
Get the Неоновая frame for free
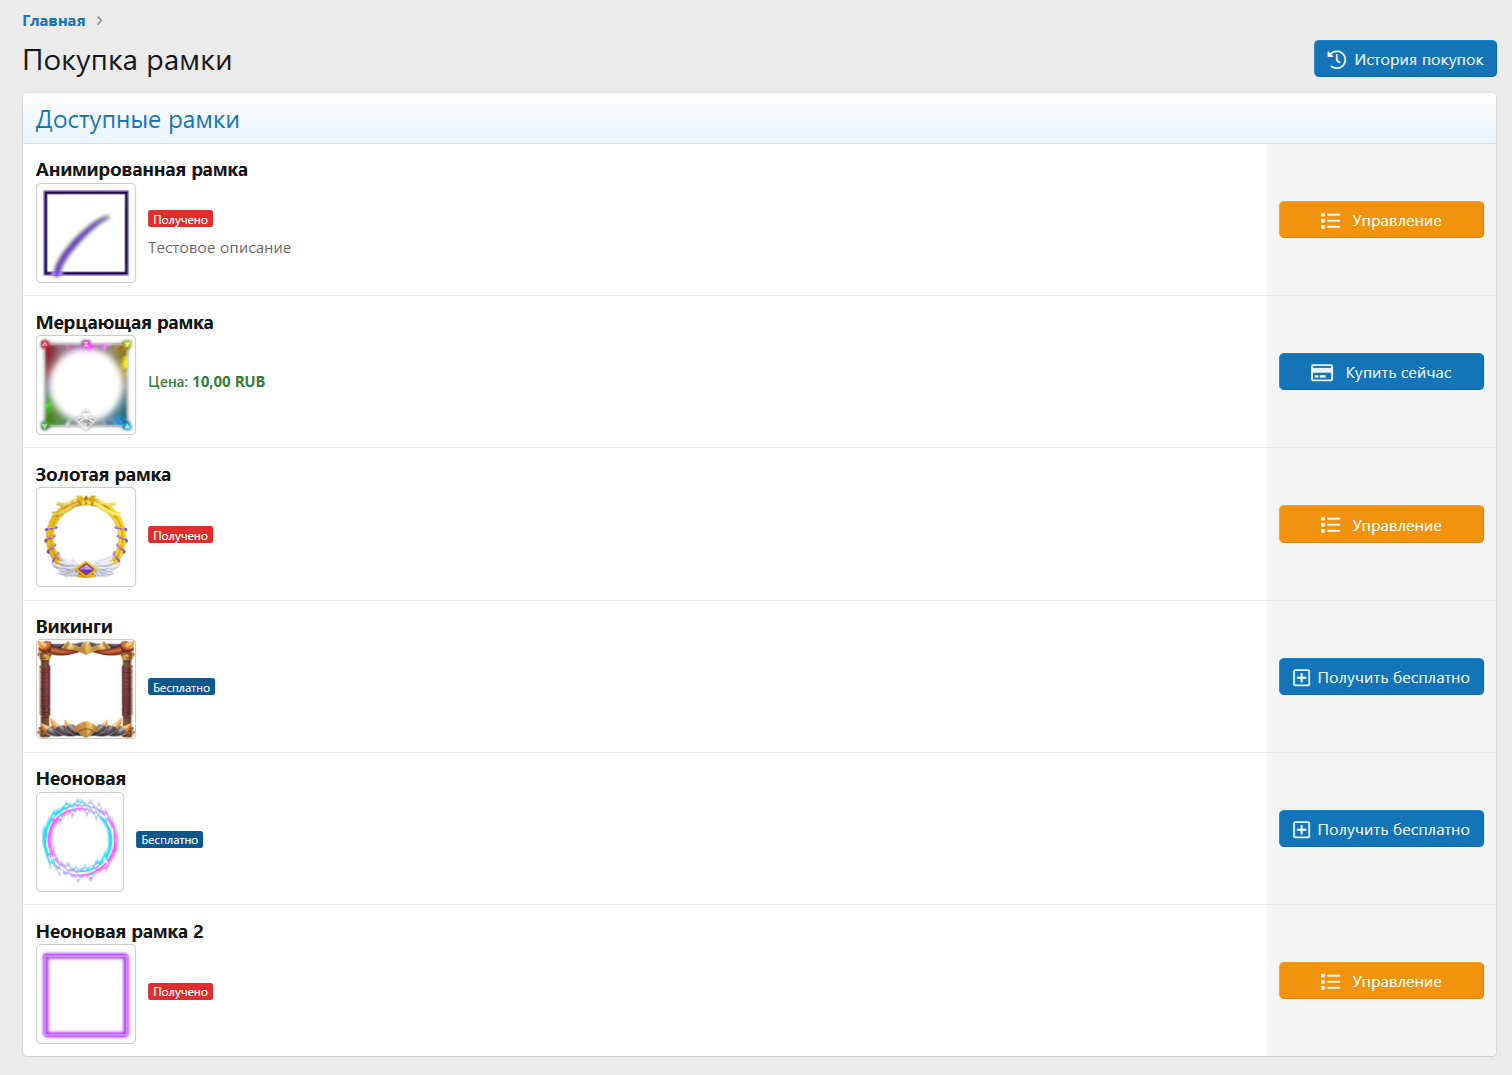tap(1380, 829)
